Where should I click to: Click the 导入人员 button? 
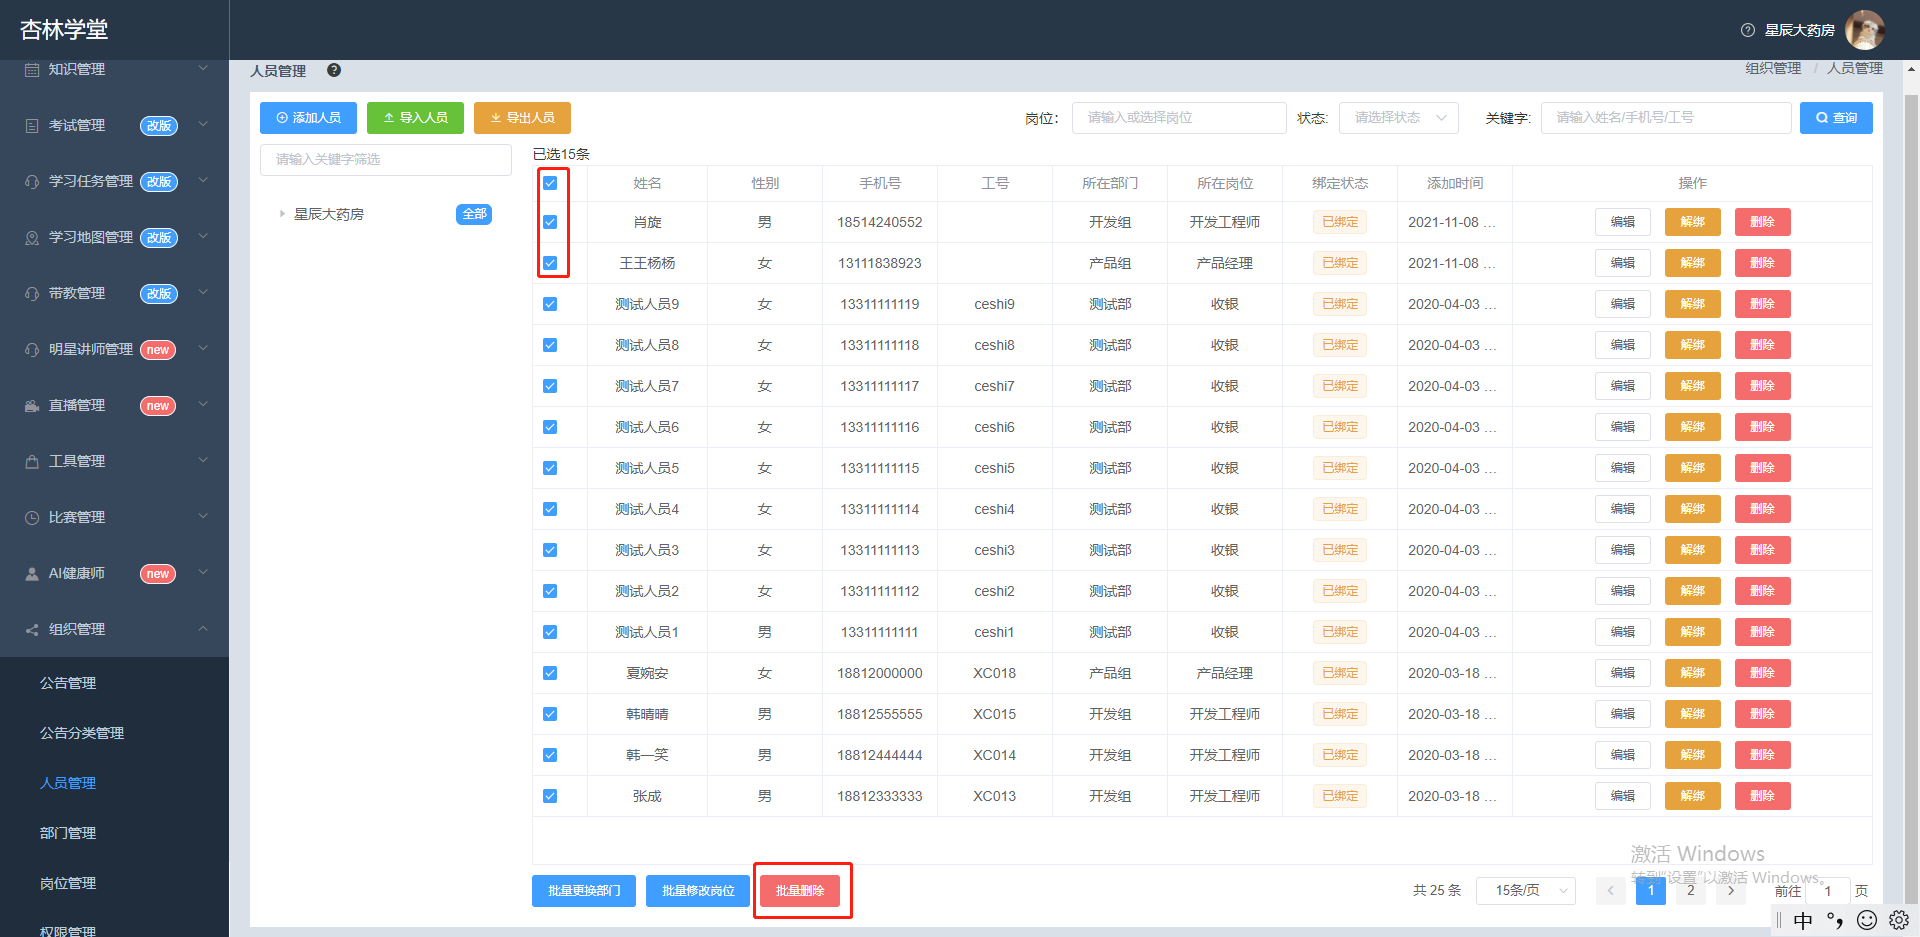(x=415, y=118)
